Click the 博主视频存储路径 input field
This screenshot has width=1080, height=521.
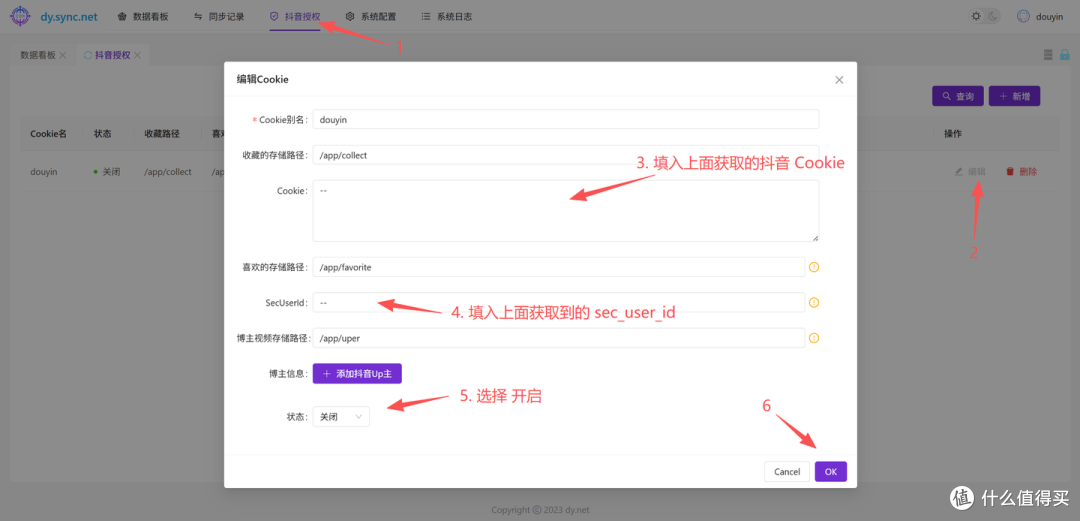pos(559,338)
